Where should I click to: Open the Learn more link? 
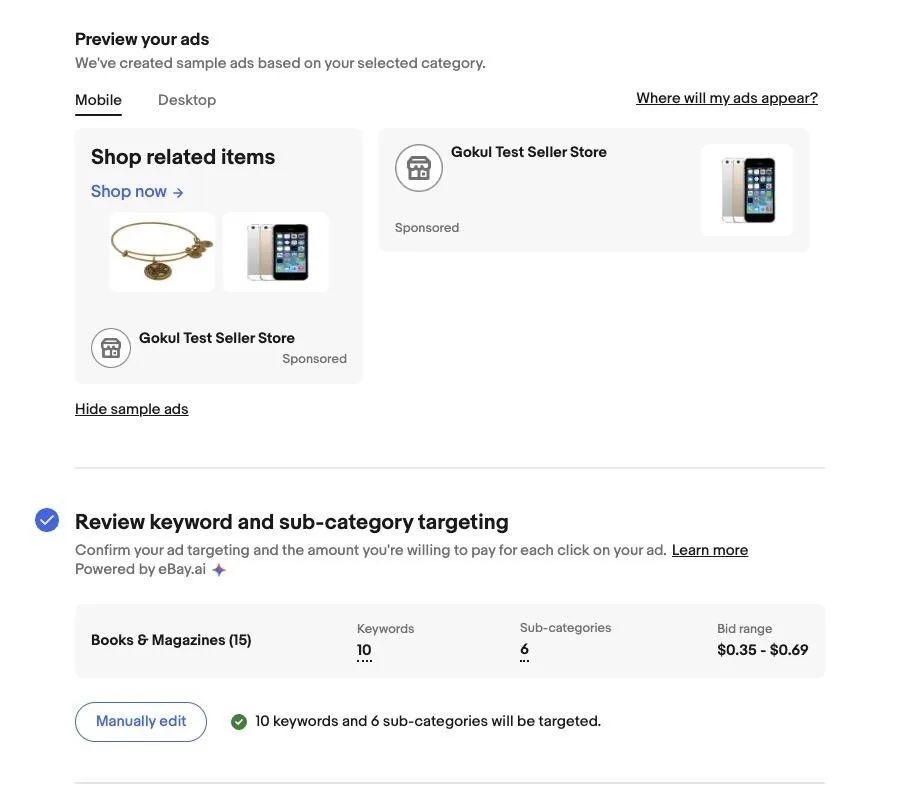710,550
